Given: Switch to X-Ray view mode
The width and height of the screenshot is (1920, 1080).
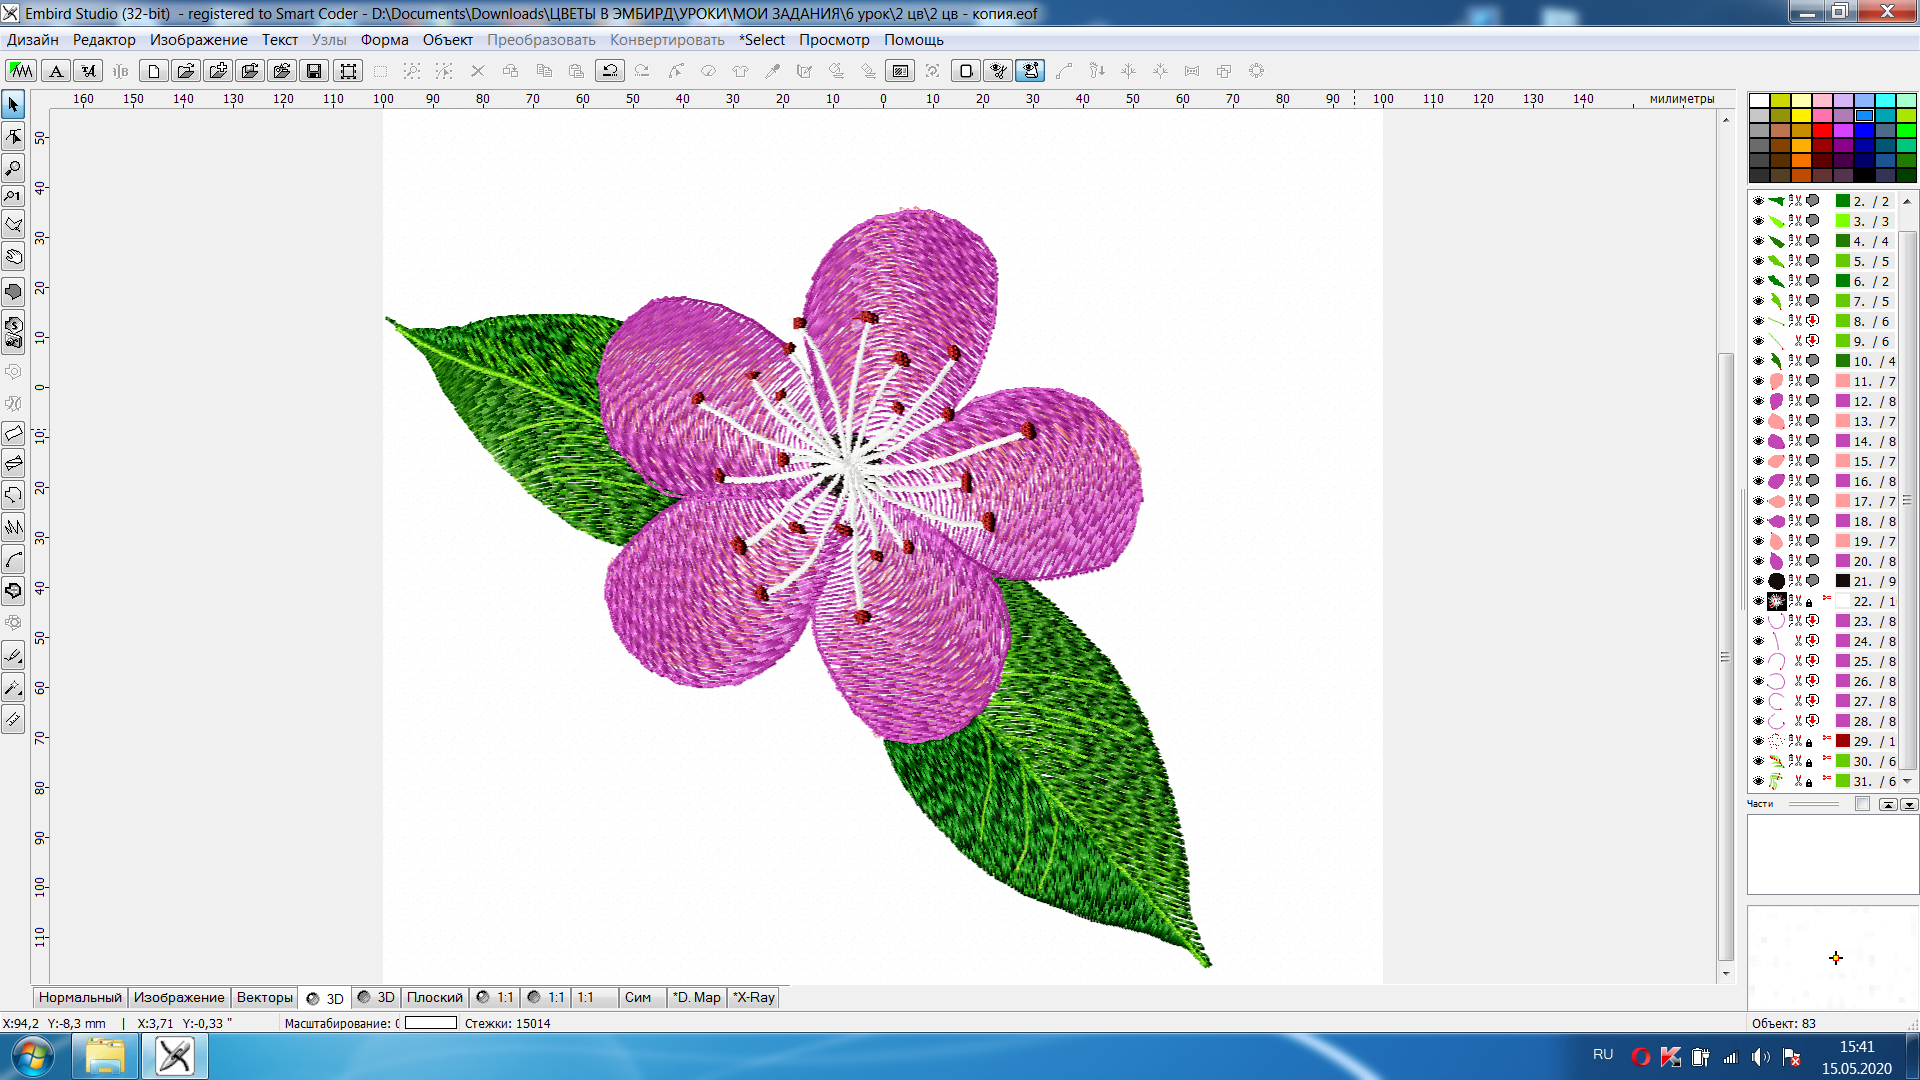Looking at the screenshot, I should pos(754,998).
